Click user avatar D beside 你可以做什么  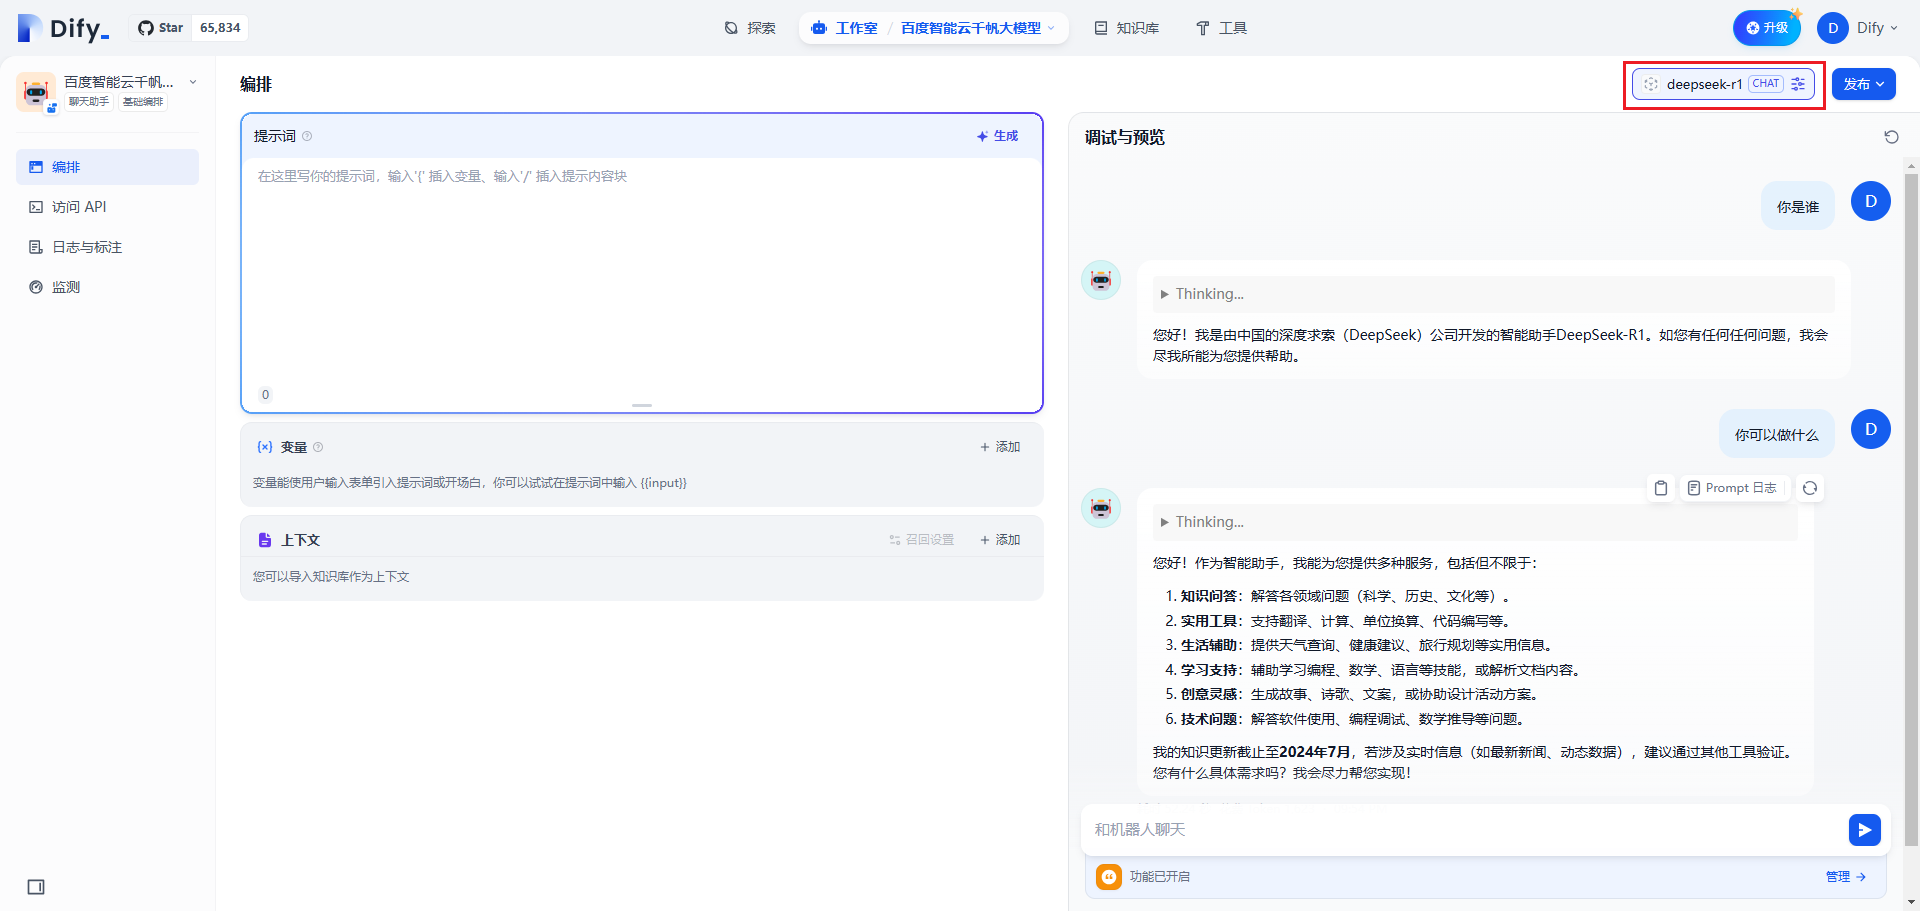[x=1871, y=429]
